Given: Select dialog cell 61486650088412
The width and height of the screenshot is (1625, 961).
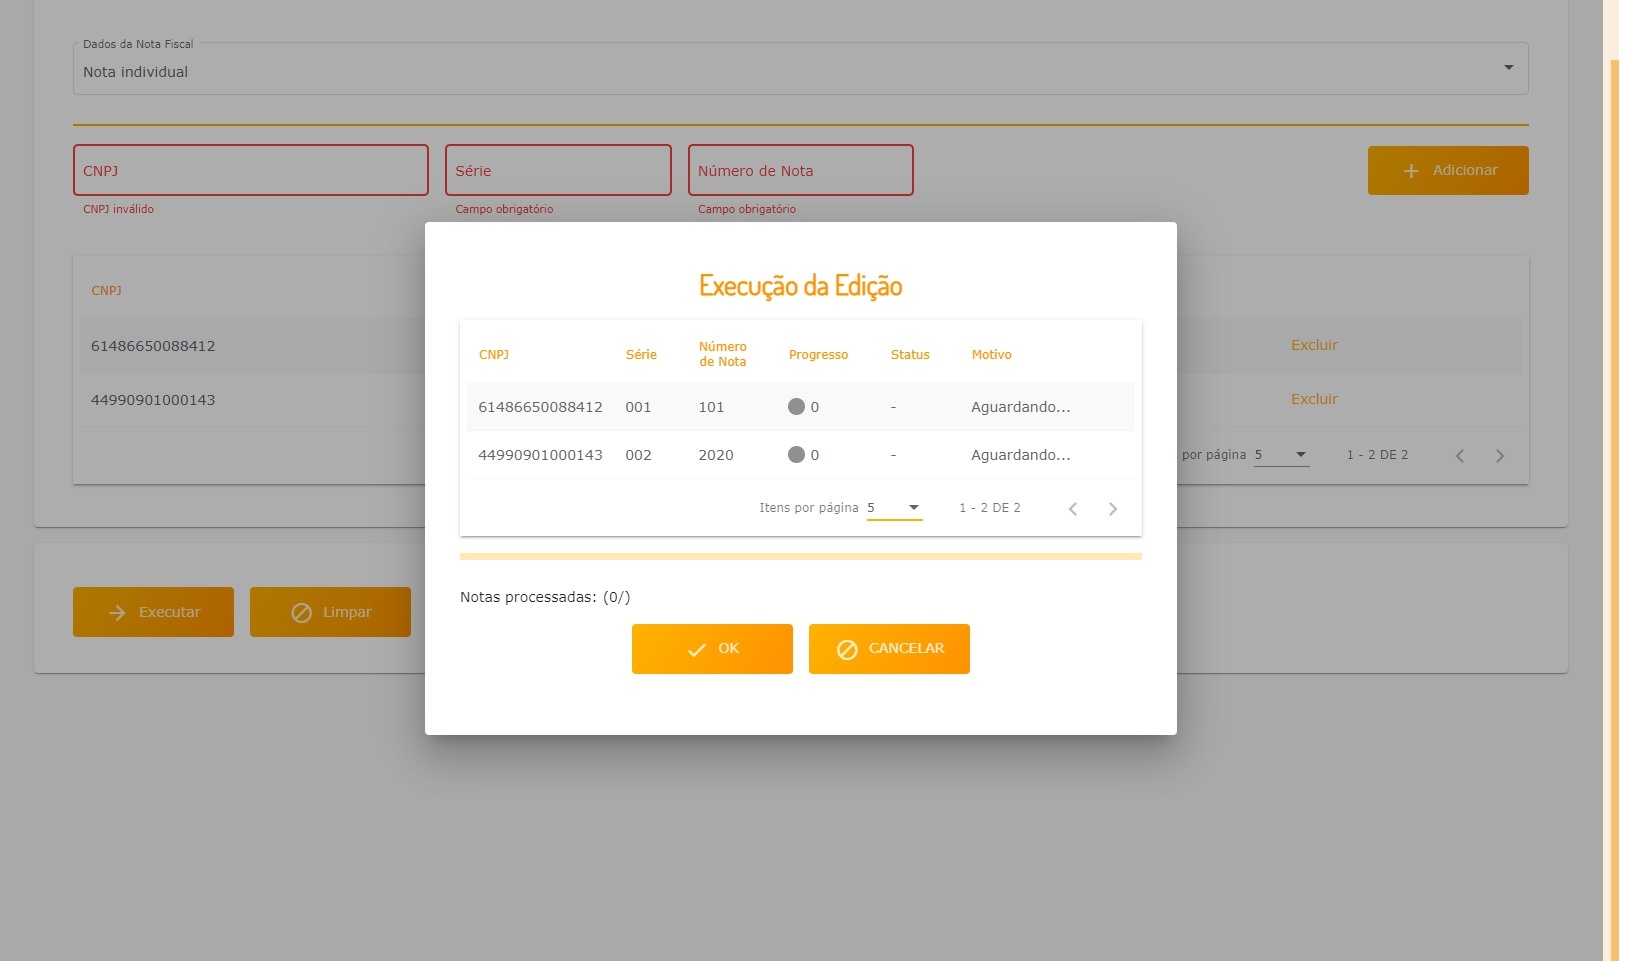Looking at the screenshot, I should tap(540, 407).
